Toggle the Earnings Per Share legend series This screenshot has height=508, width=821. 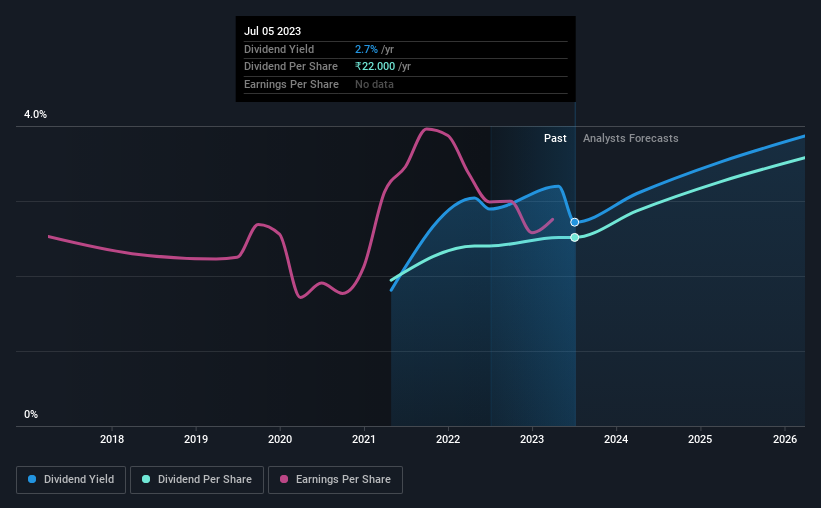pyautogui.click(x=335, y=480)
